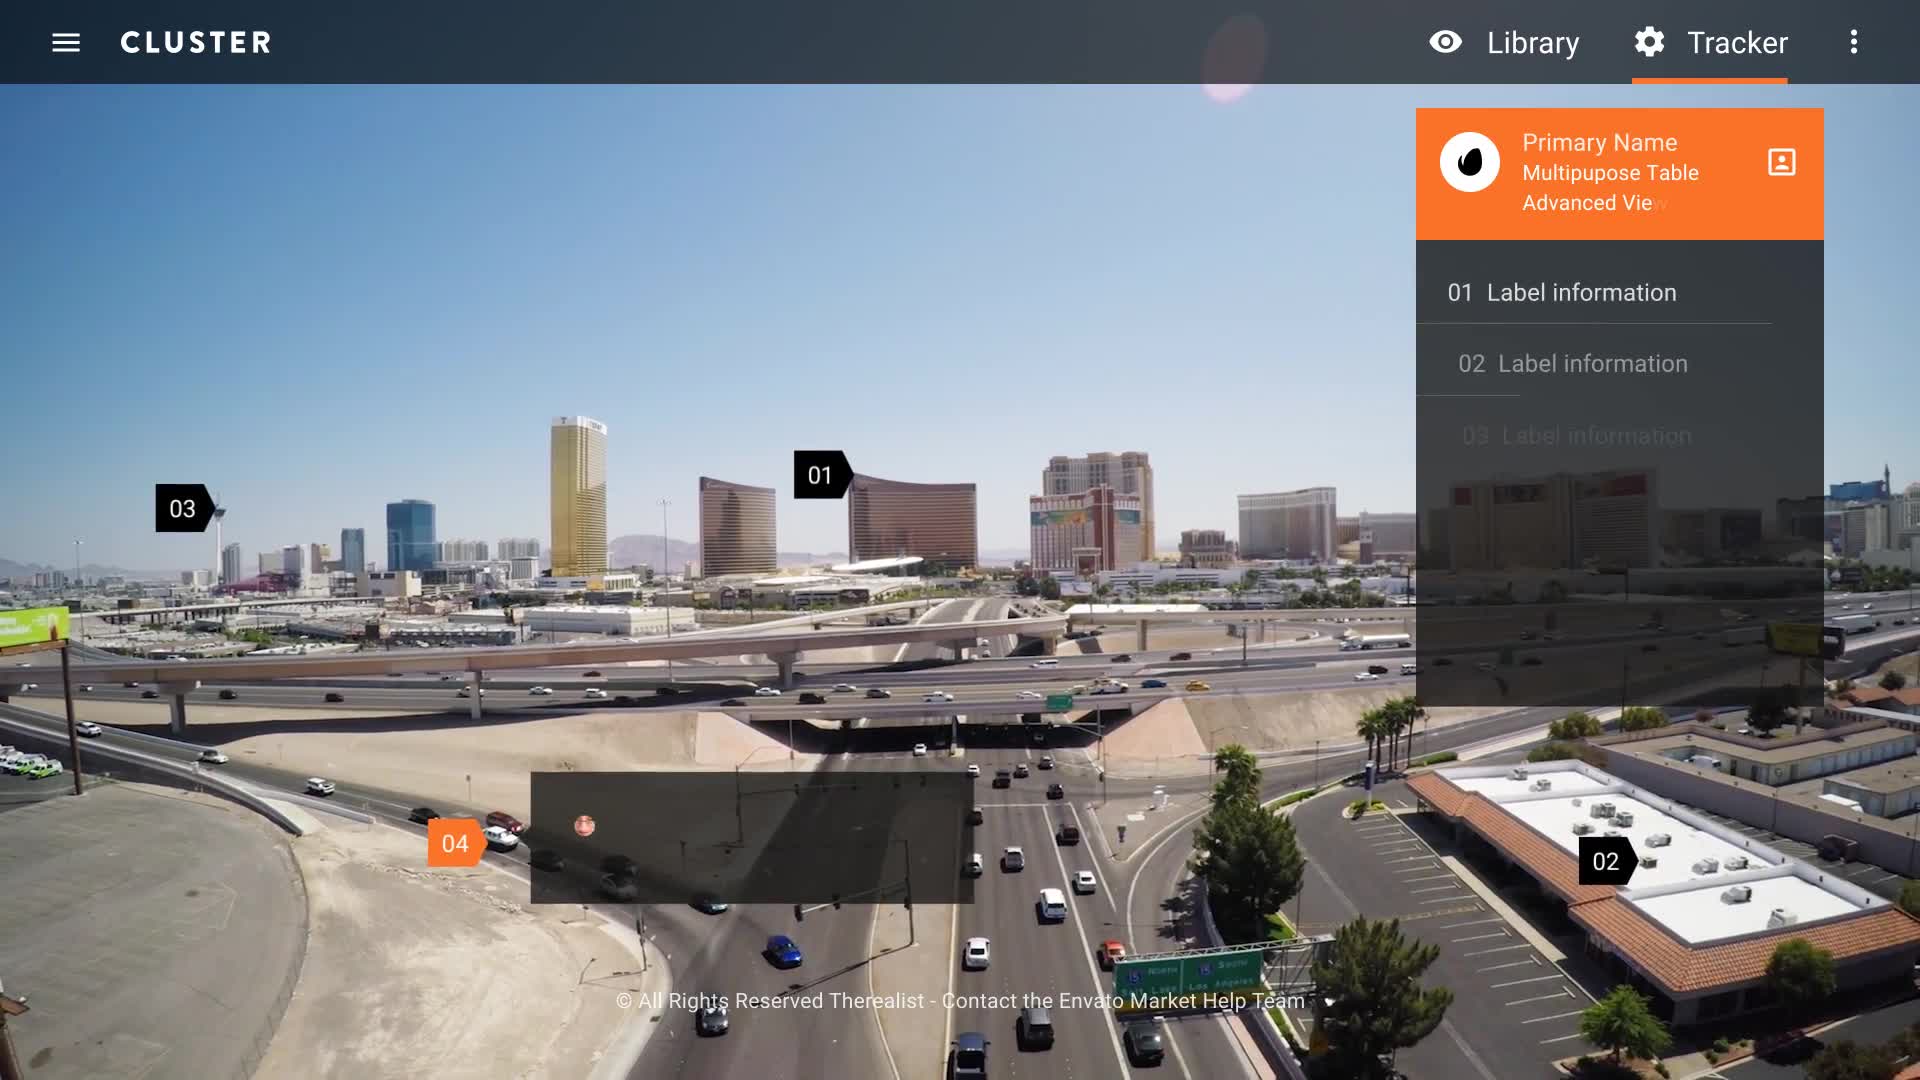Click tracker marker 03
This screenshot has height=1080, width=1920.
pyautogui.click(x=185, y=509)
